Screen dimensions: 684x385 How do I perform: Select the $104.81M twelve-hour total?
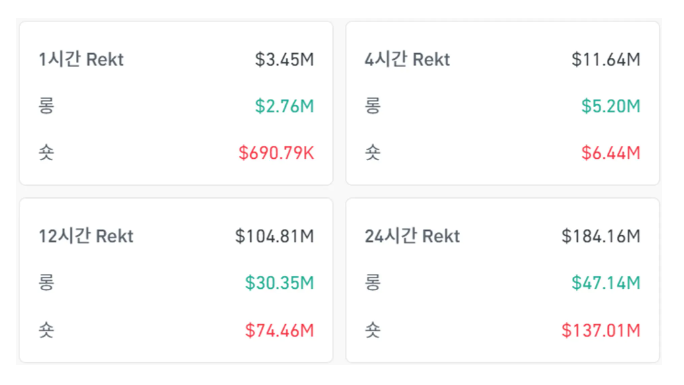(274, 236)
